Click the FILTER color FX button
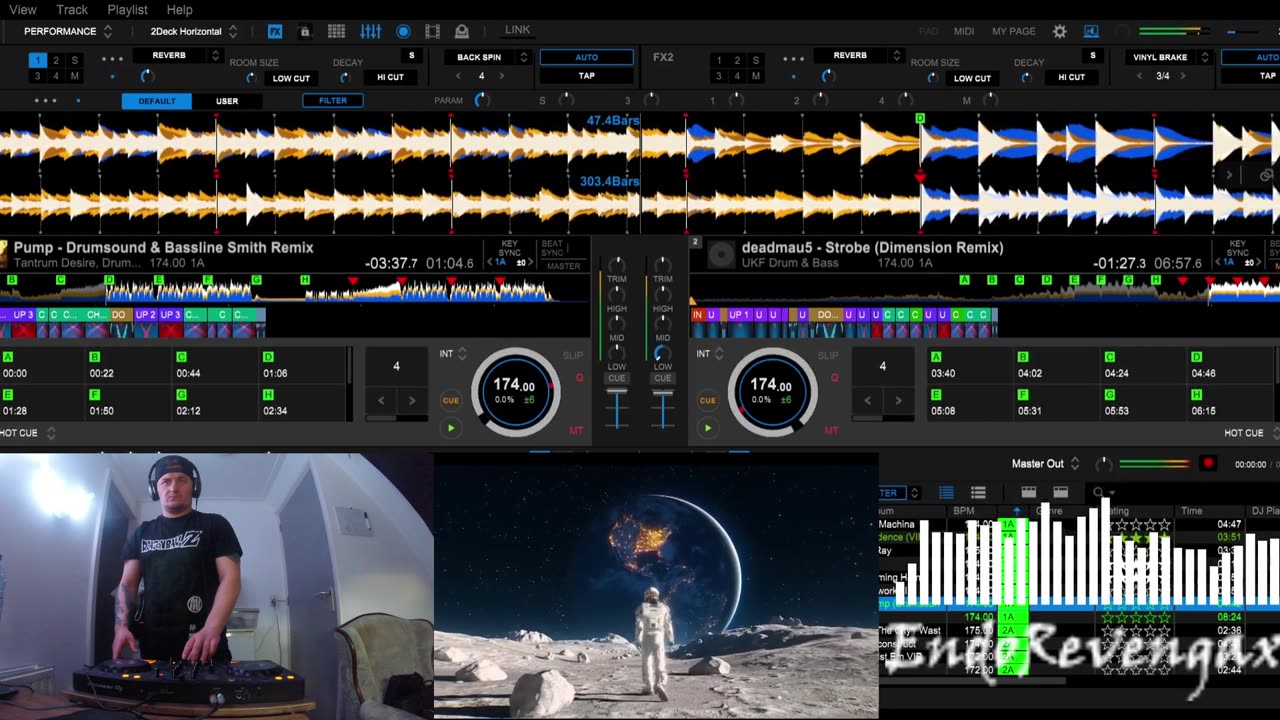This screenshot has height=720, width=1280. tap(333, 100)
